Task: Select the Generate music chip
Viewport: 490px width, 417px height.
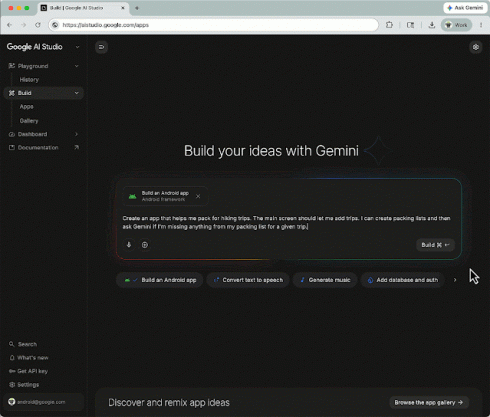Action: coord(325,280)
